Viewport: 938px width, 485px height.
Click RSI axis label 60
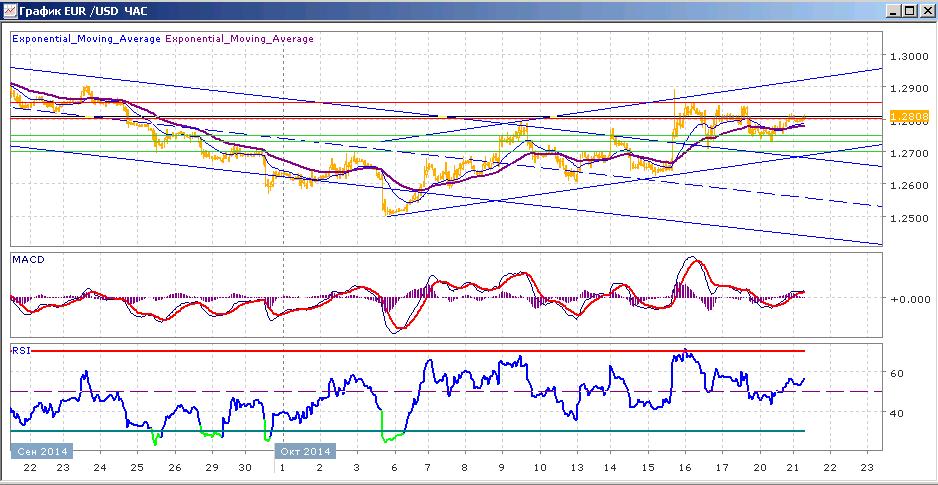[897, 373]
